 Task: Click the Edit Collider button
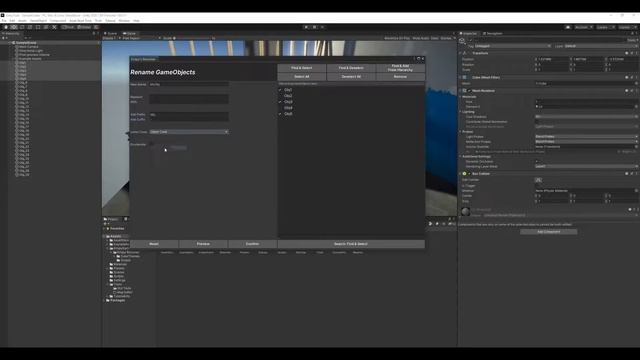pos(538,180)
